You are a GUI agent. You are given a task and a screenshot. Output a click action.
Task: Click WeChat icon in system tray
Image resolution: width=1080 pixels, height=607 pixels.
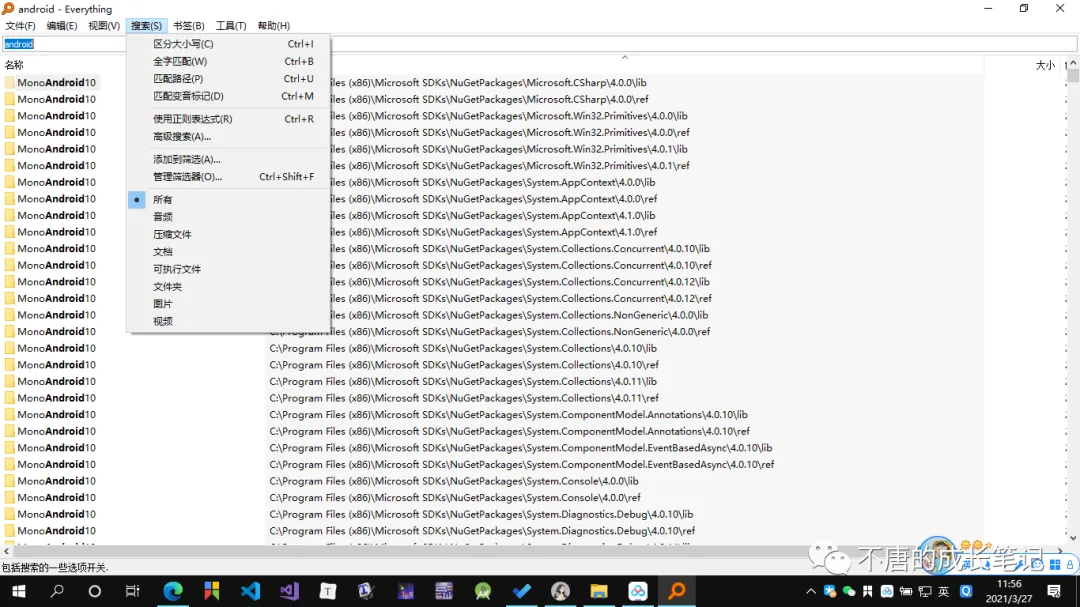pos(849,591)
